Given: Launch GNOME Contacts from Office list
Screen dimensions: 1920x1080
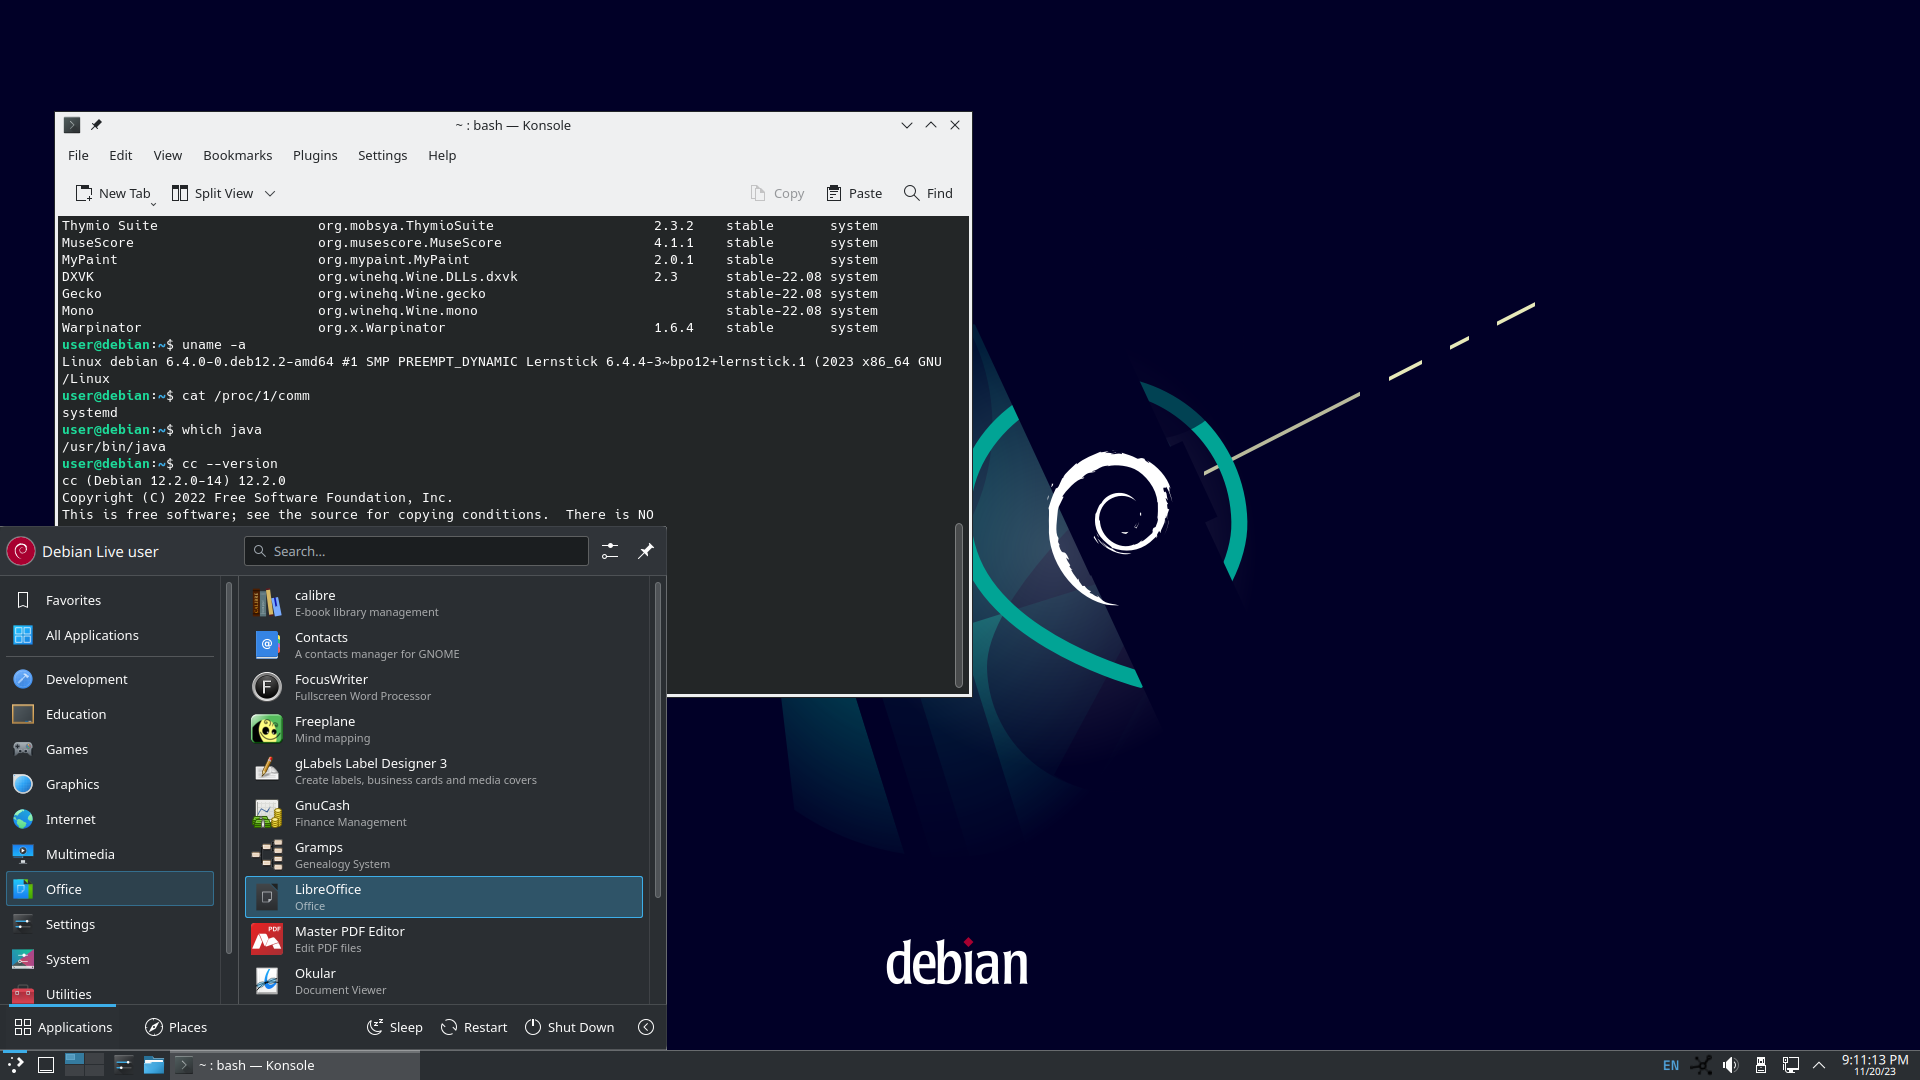Looking at the screenshot, I should (444, 645).
